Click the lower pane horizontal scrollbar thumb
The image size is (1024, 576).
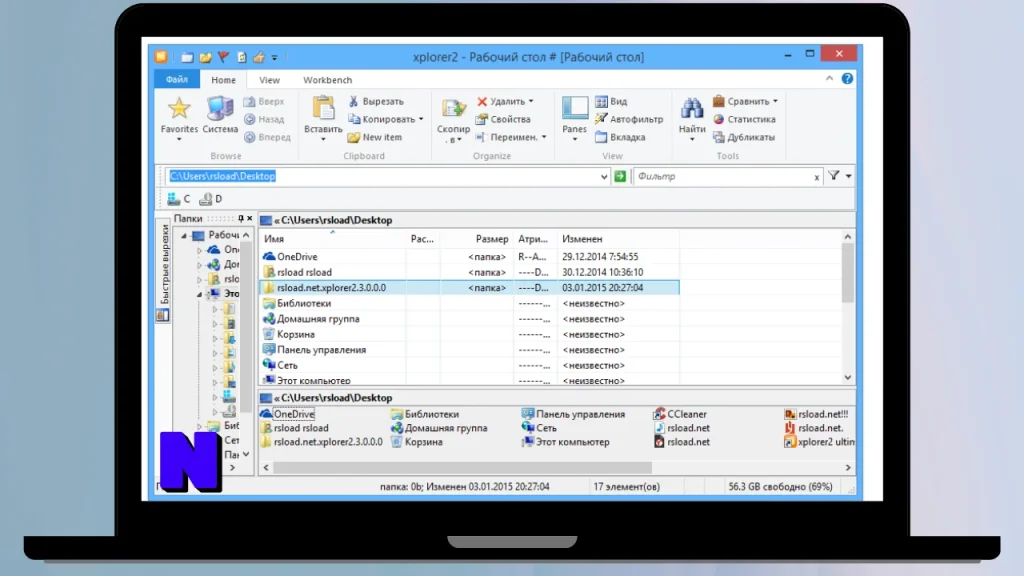pyautogui.click(x=462, y=468)
